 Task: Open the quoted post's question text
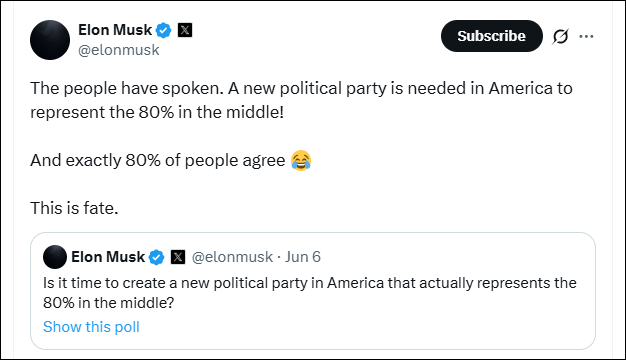pos(310,293)
